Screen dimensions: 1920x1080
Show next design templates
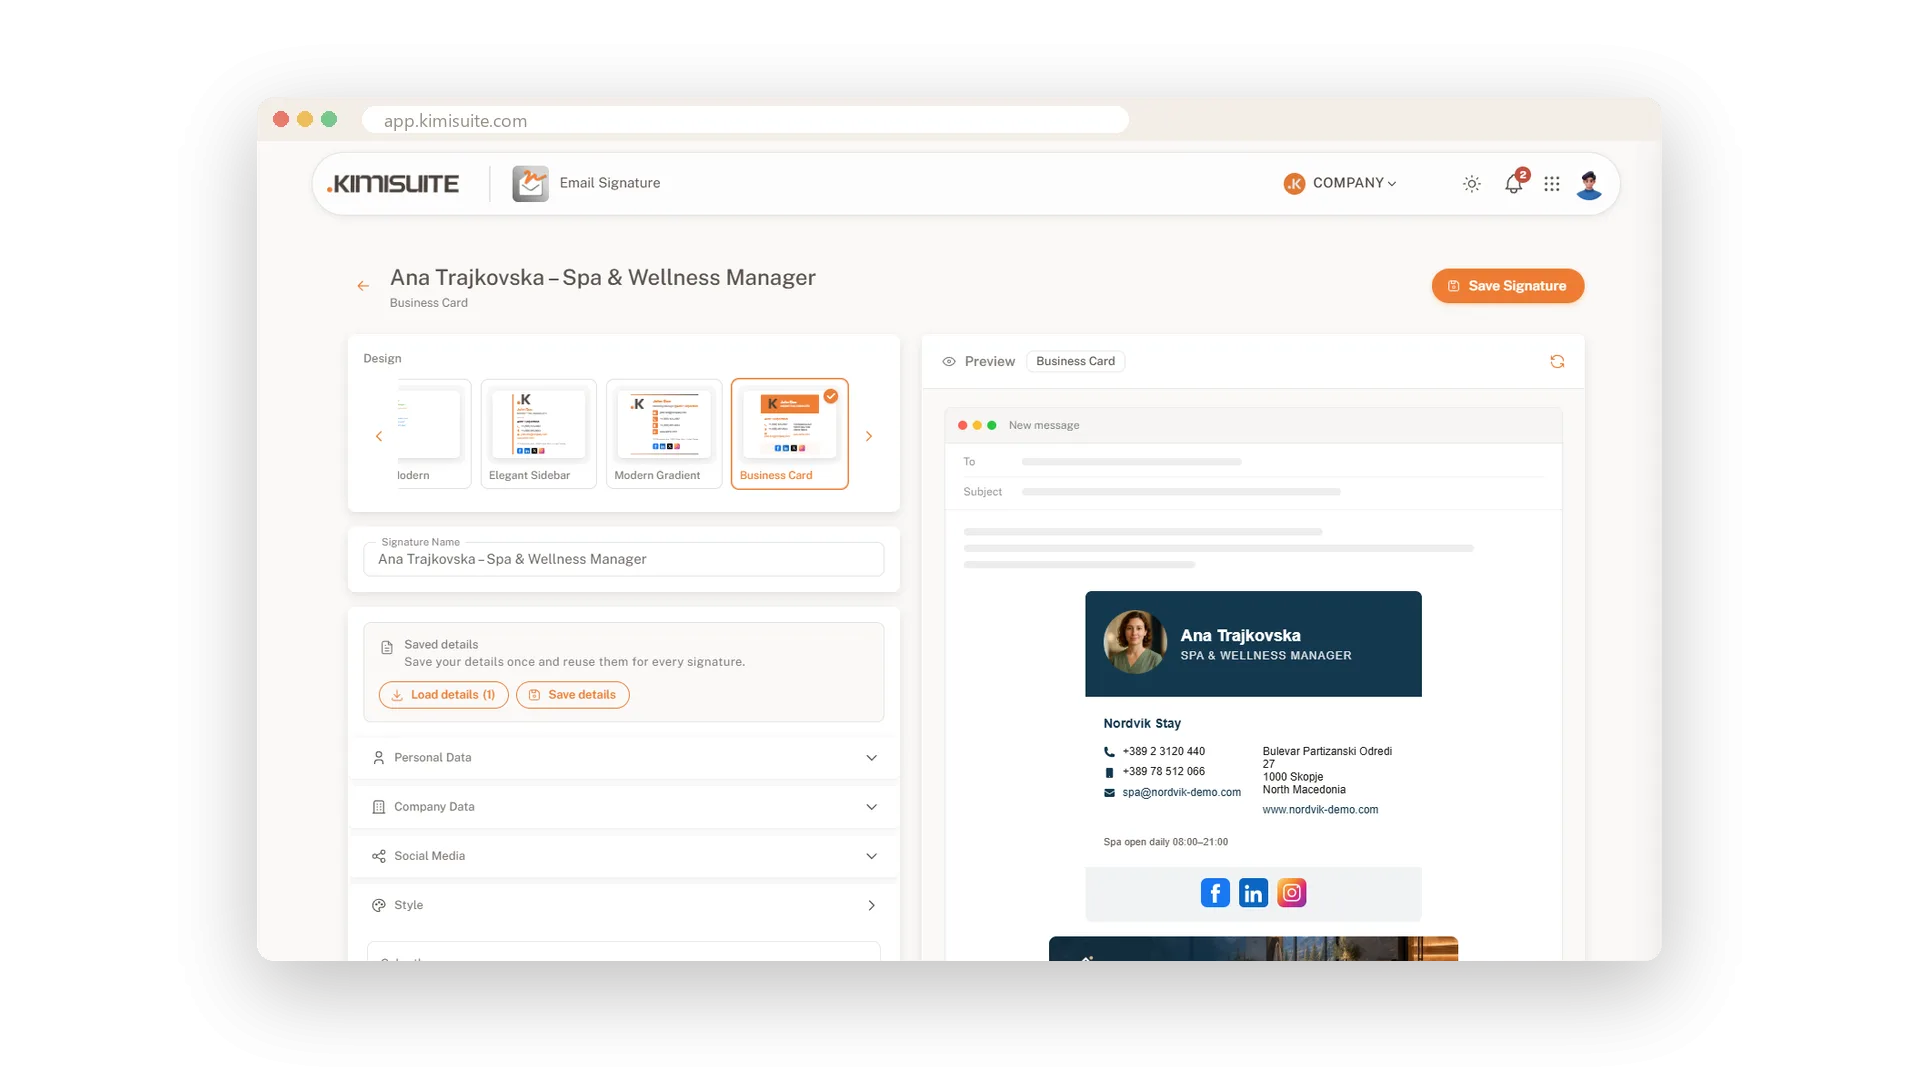point(869,436)
